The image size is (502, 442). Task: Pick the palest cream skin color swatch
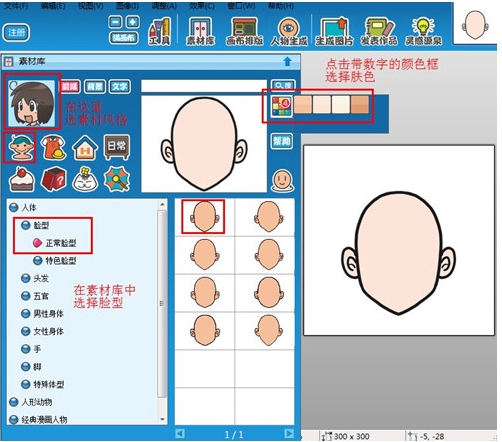tap(341, 105)
